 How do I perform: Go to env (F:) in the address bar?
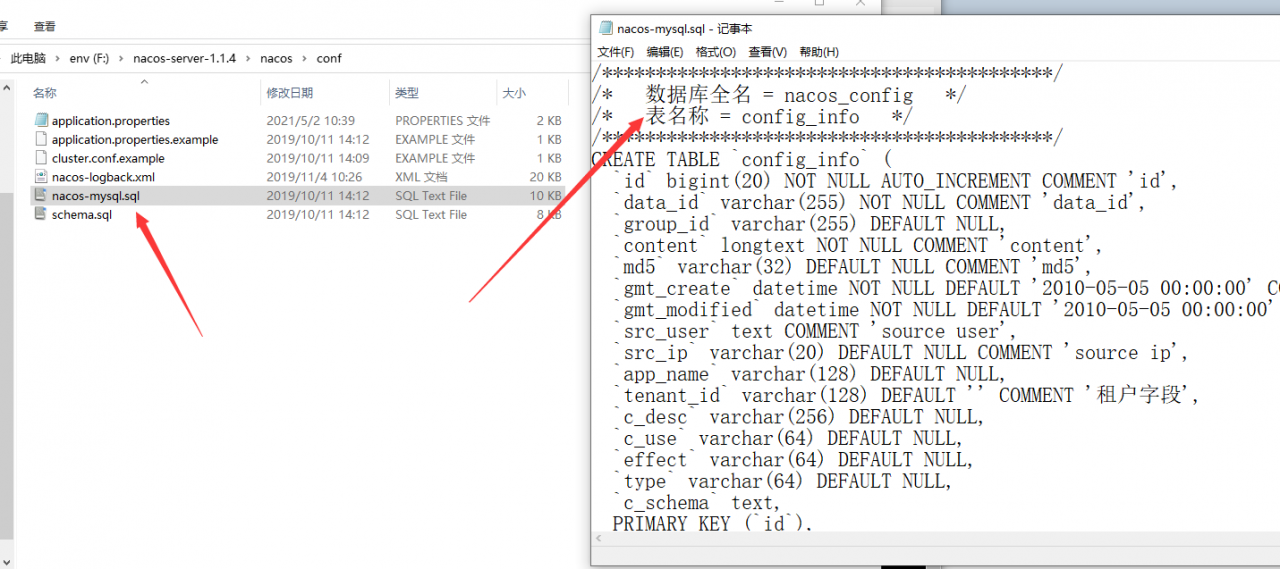tap(89, 59)
